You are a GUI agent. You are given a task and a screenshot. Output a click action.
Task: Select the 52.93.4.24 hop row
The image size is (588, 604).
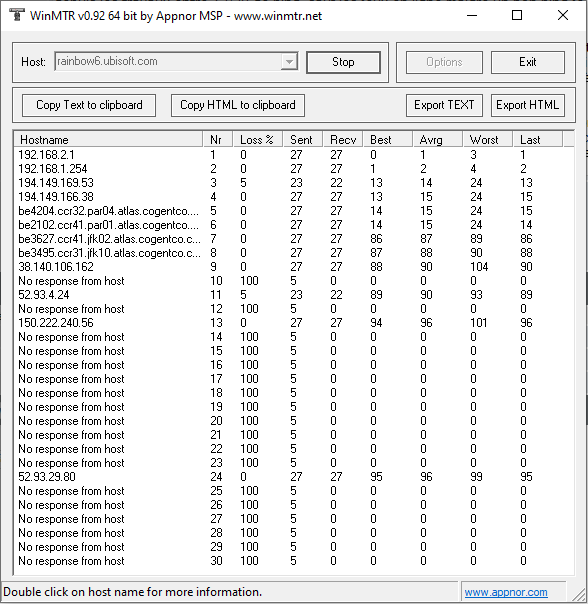pos(294,295)
